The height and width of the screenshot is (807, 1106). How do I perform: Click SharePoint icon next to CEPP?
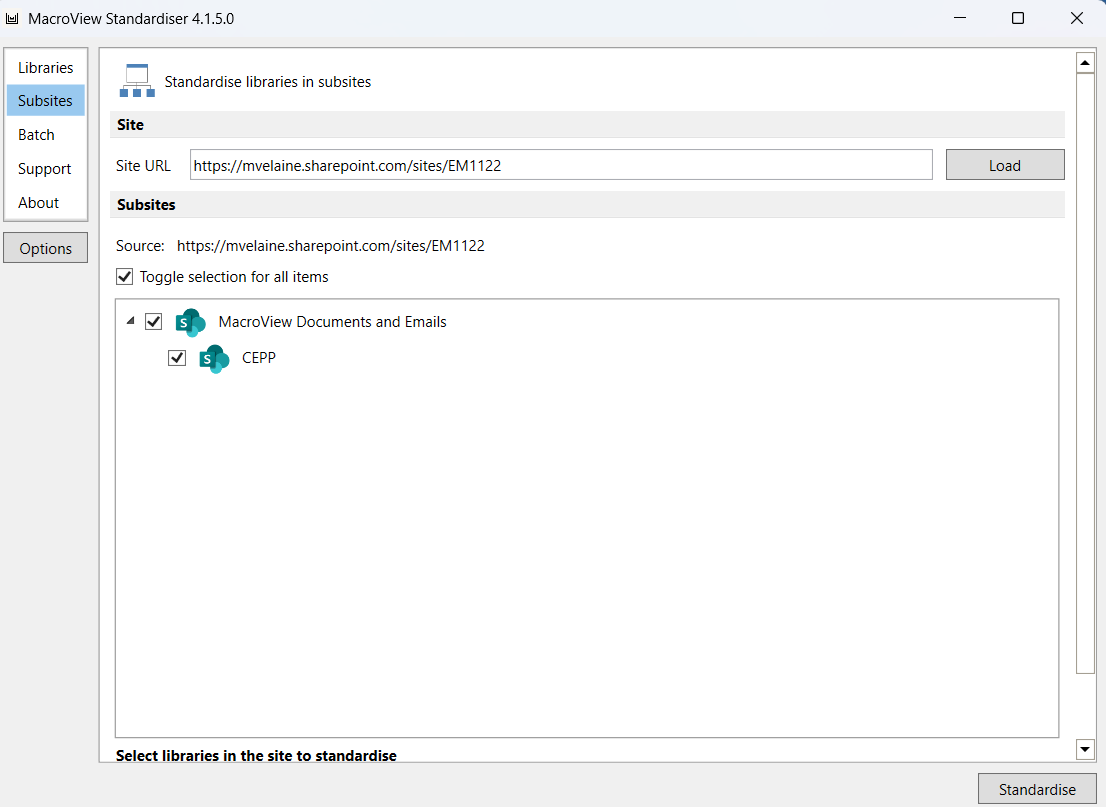214,358
